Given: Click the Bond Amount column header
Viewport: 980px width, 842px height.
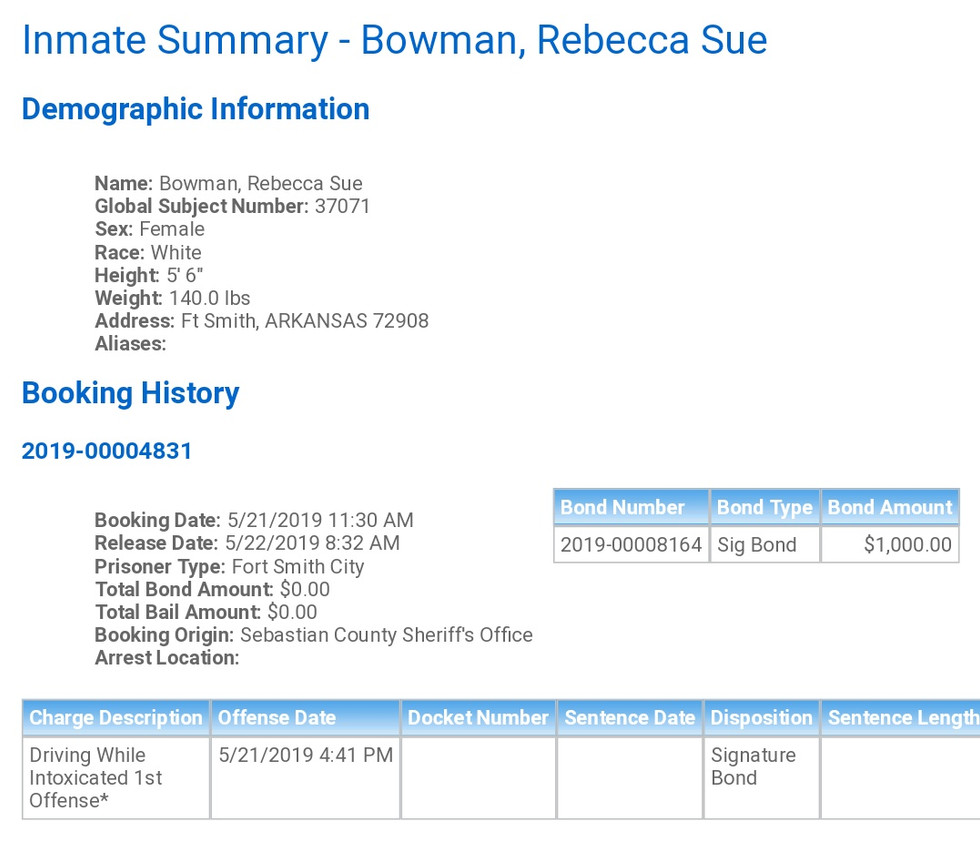Looking at the screenshot, I should [889, 507].
